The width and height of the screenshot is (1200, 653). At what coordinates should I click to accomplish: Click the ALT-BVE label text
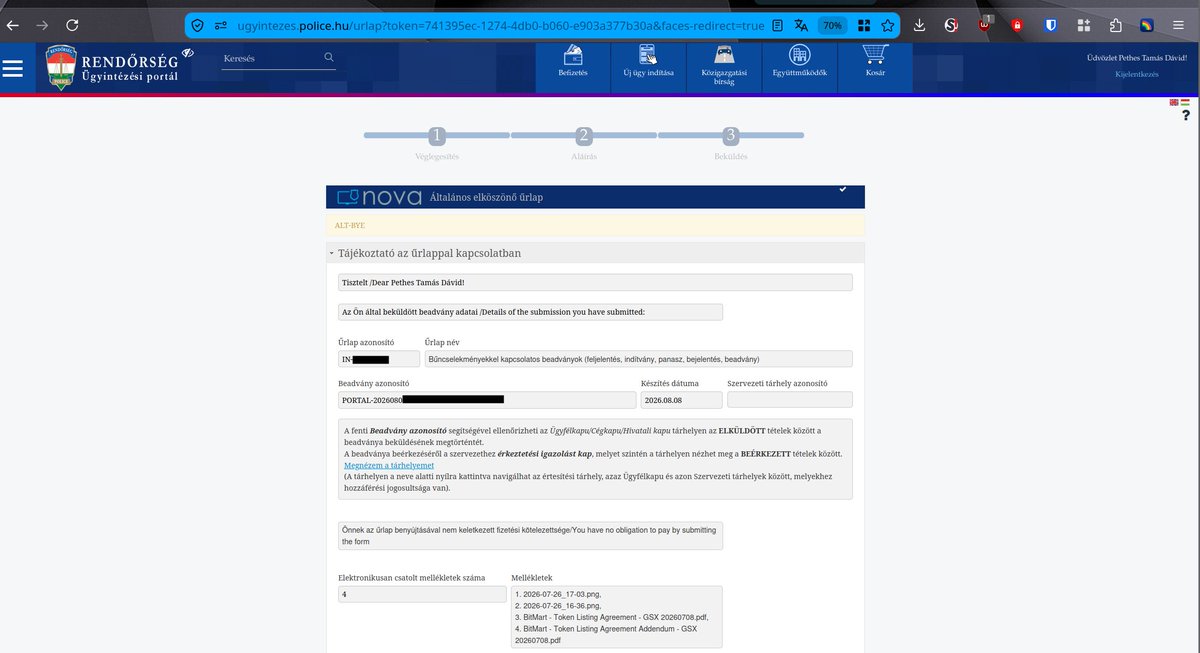coord(350,225)
